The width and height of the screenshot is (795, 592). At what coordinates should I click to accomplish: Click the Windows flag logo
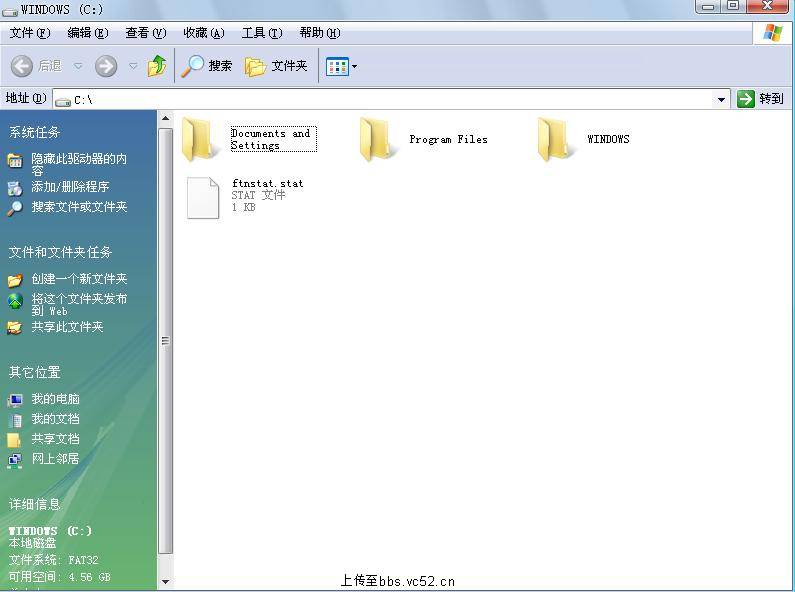point(772,33)
